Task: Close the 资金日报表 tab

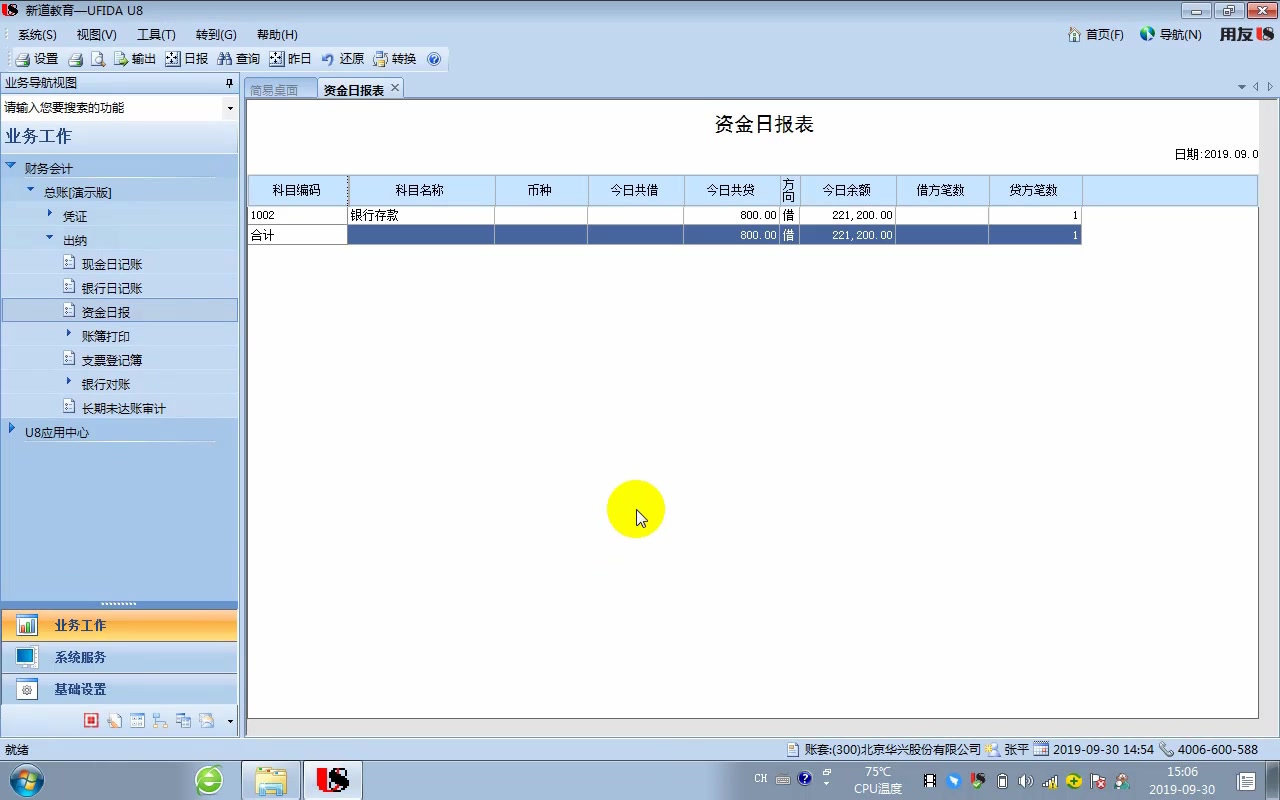Action: coord(395,88)
